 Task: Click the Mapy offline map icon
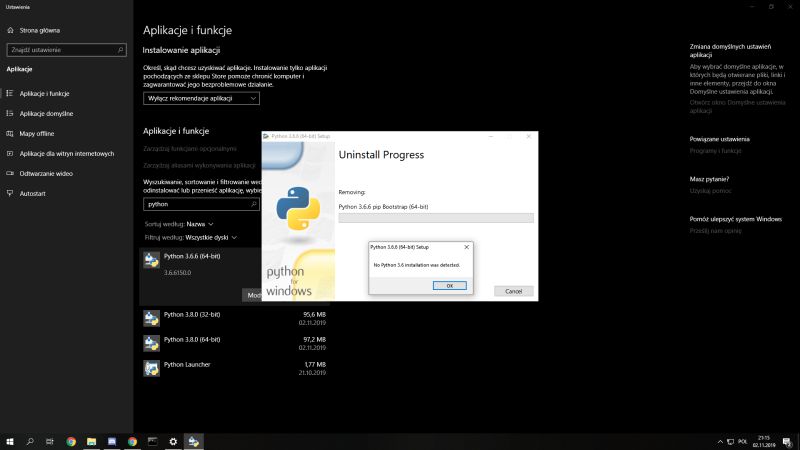click(10, 133)
